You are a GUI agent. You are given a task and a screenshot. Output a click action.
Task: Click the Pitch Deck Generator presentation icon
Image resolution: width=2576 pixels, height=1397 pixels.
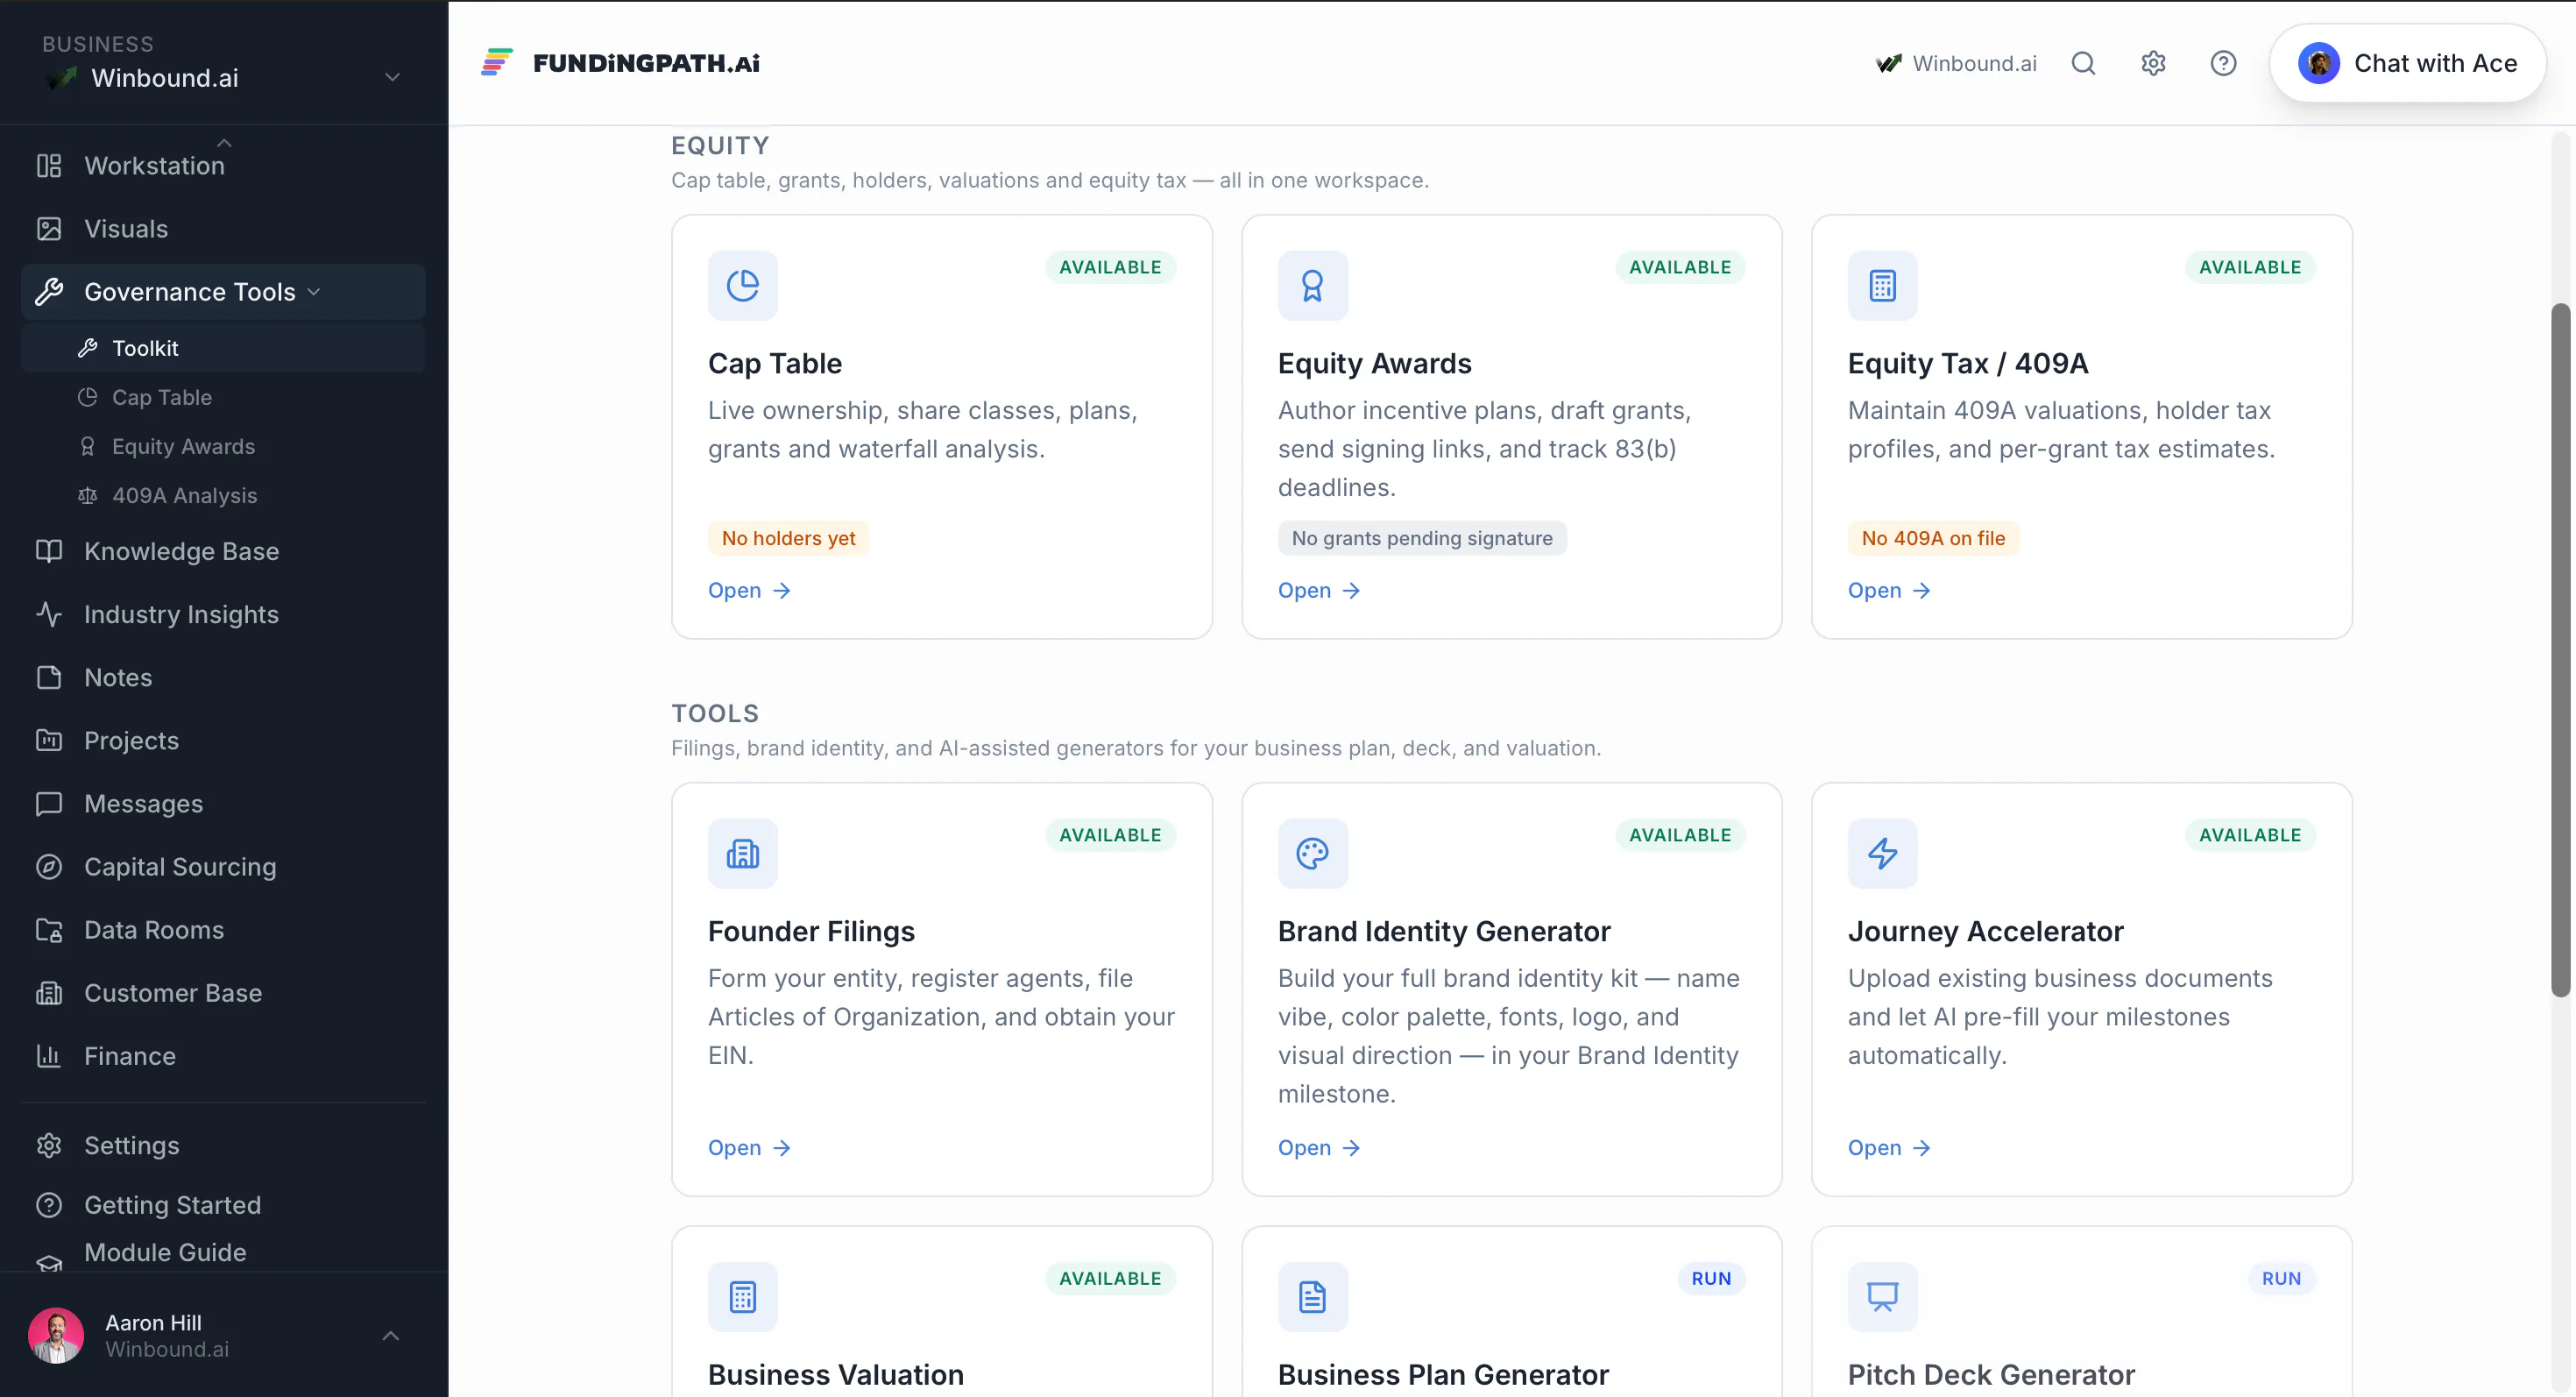[x=1882, y=1297]
